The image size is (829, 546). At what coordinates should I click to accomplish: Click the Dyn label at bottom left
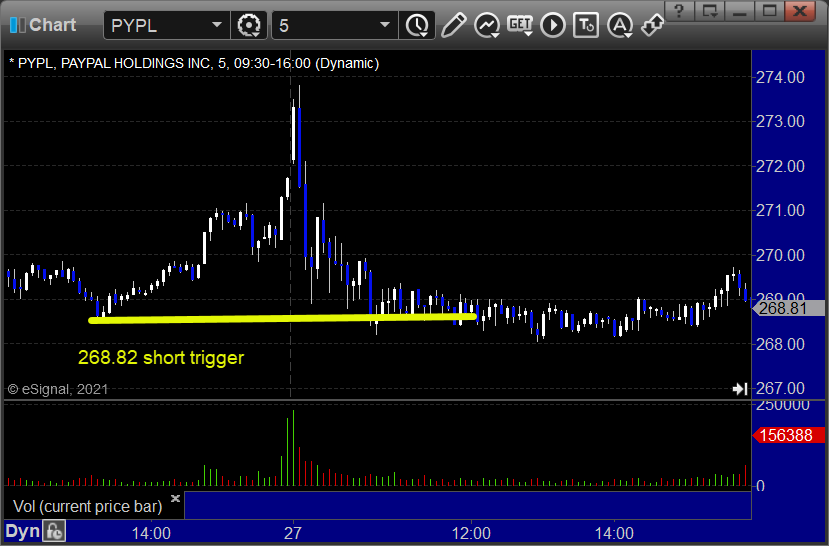click(x=22, y=531)
